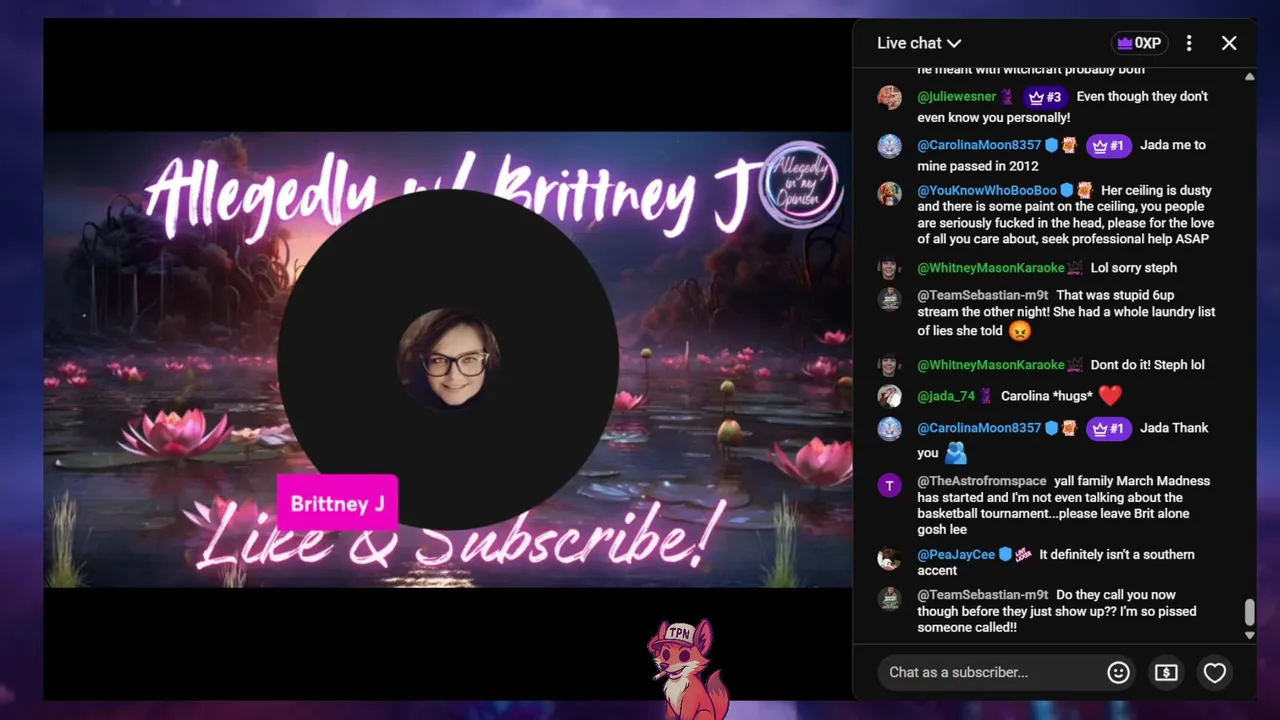Click @CarolinaMoon8357 in the 'Jada Thank you' message
Viewport: 1280px width, 720px height.
[x=980, y=428]
